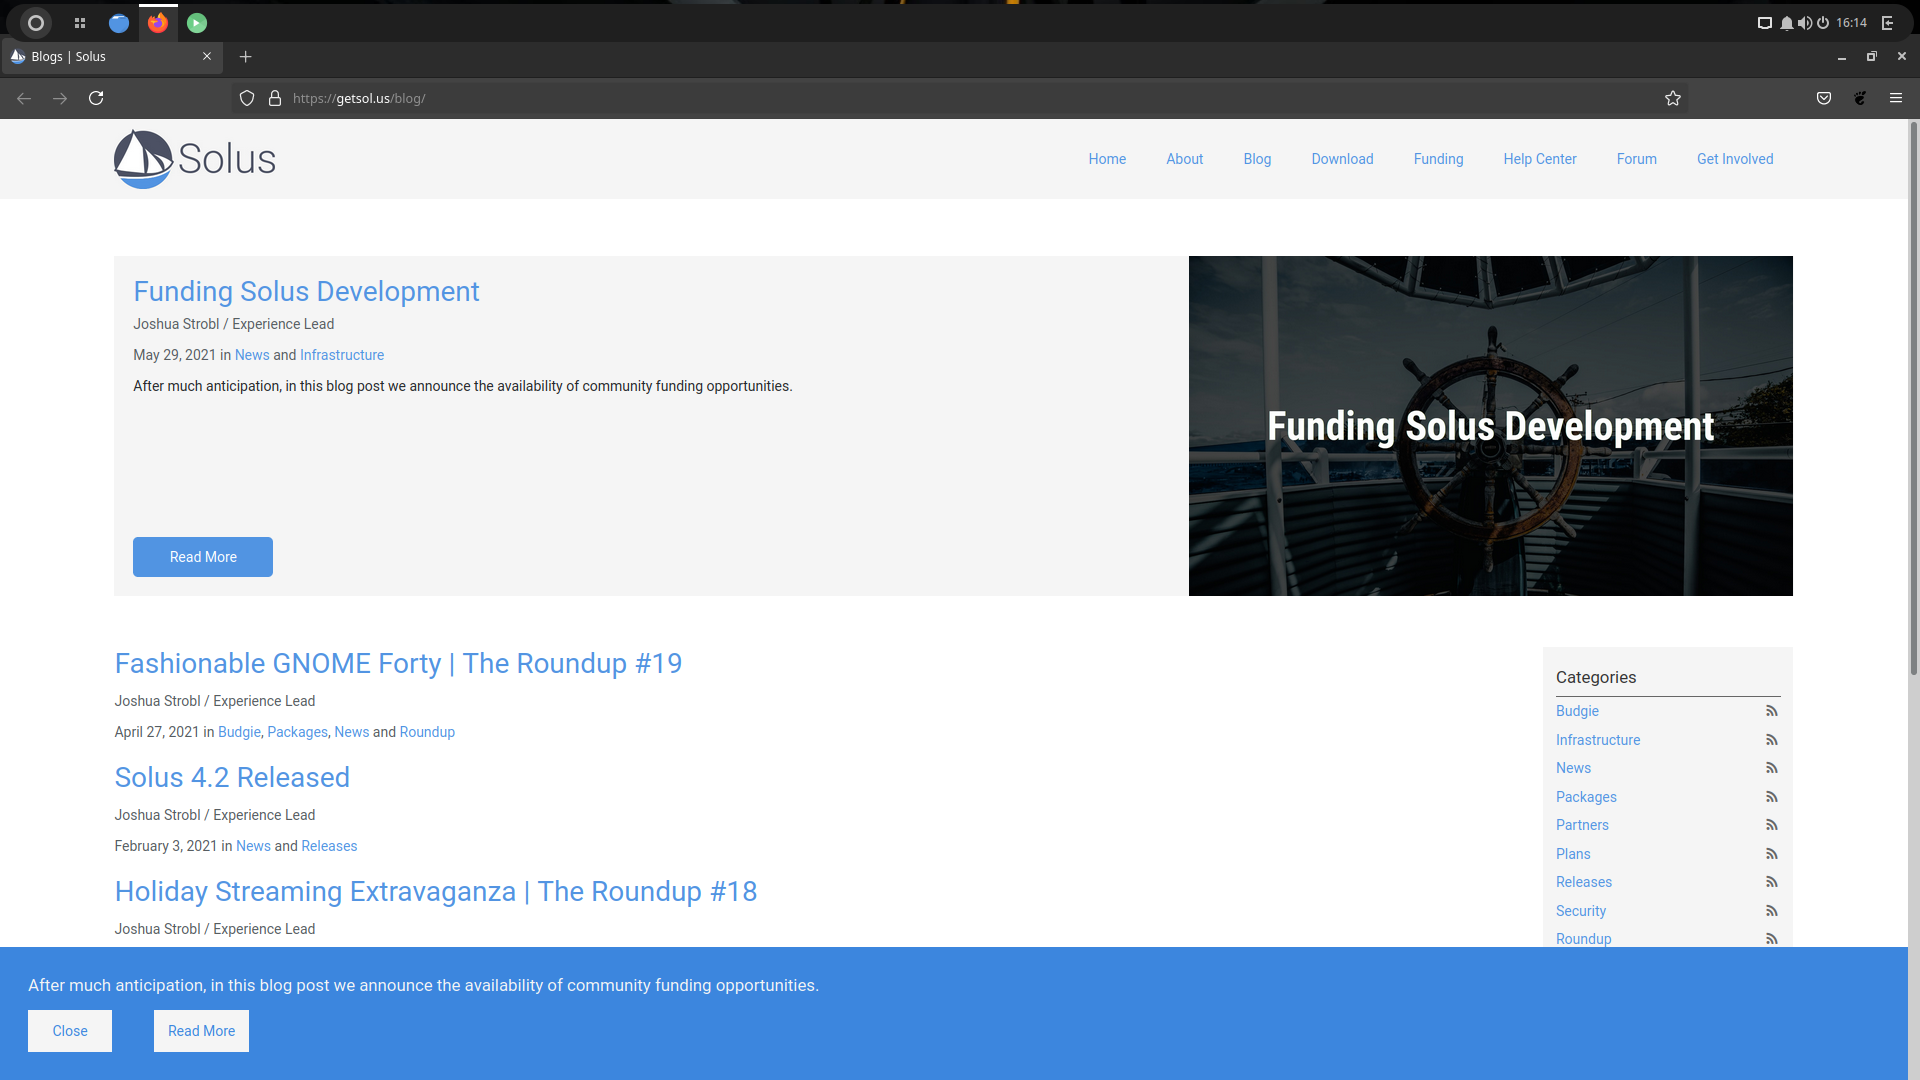Open the Blog navigation link
This screenshot has width=1920, height=1080.
[x=1257, y=159]
